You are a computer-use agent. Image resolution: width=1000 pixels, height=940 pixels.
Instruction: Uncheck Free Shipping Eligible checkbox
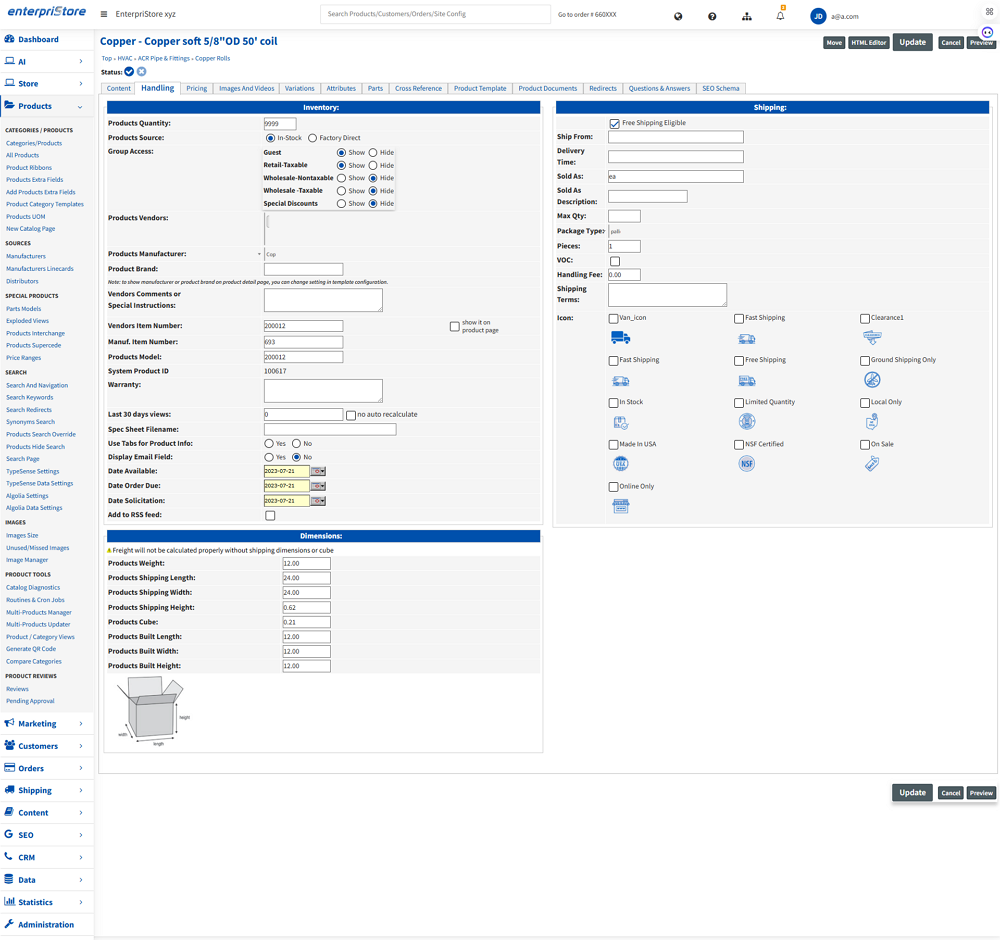(614, 123)
